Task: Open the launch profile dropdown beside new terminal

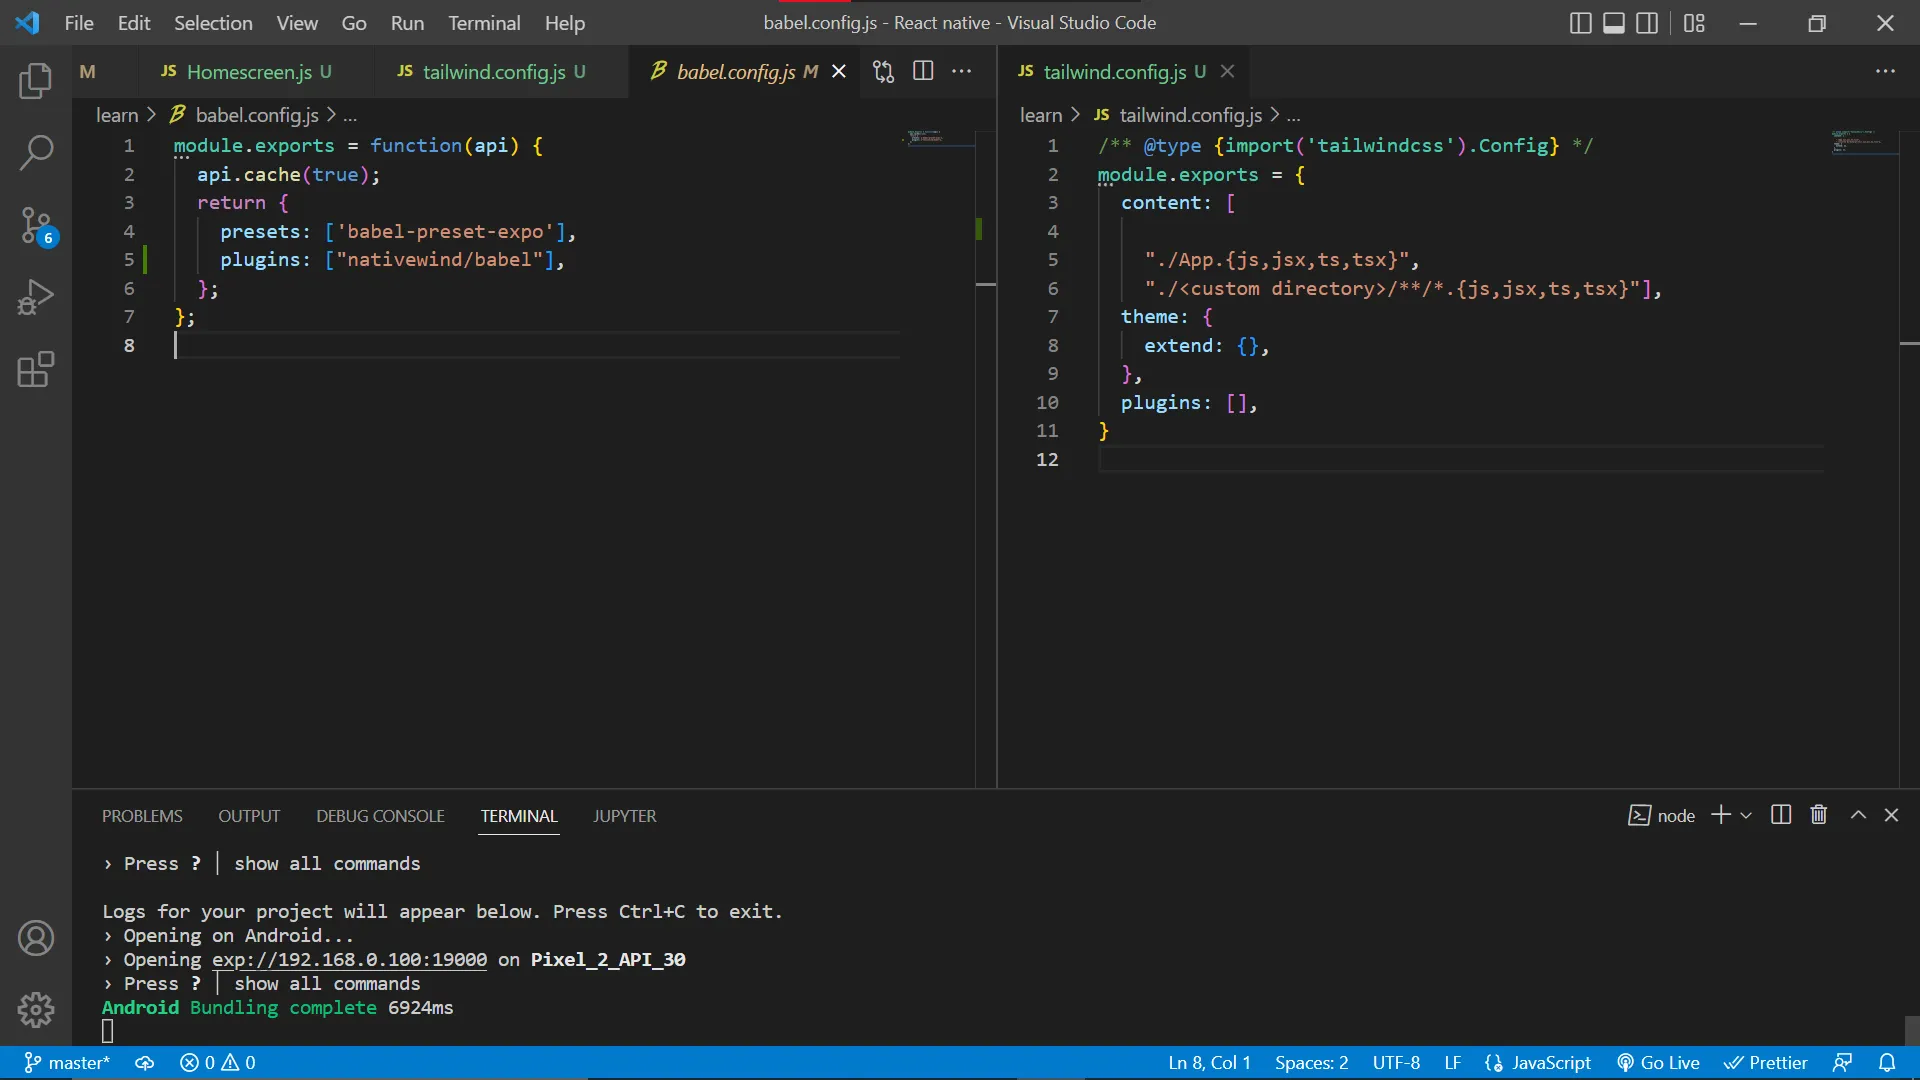Action: point(1746,816)
